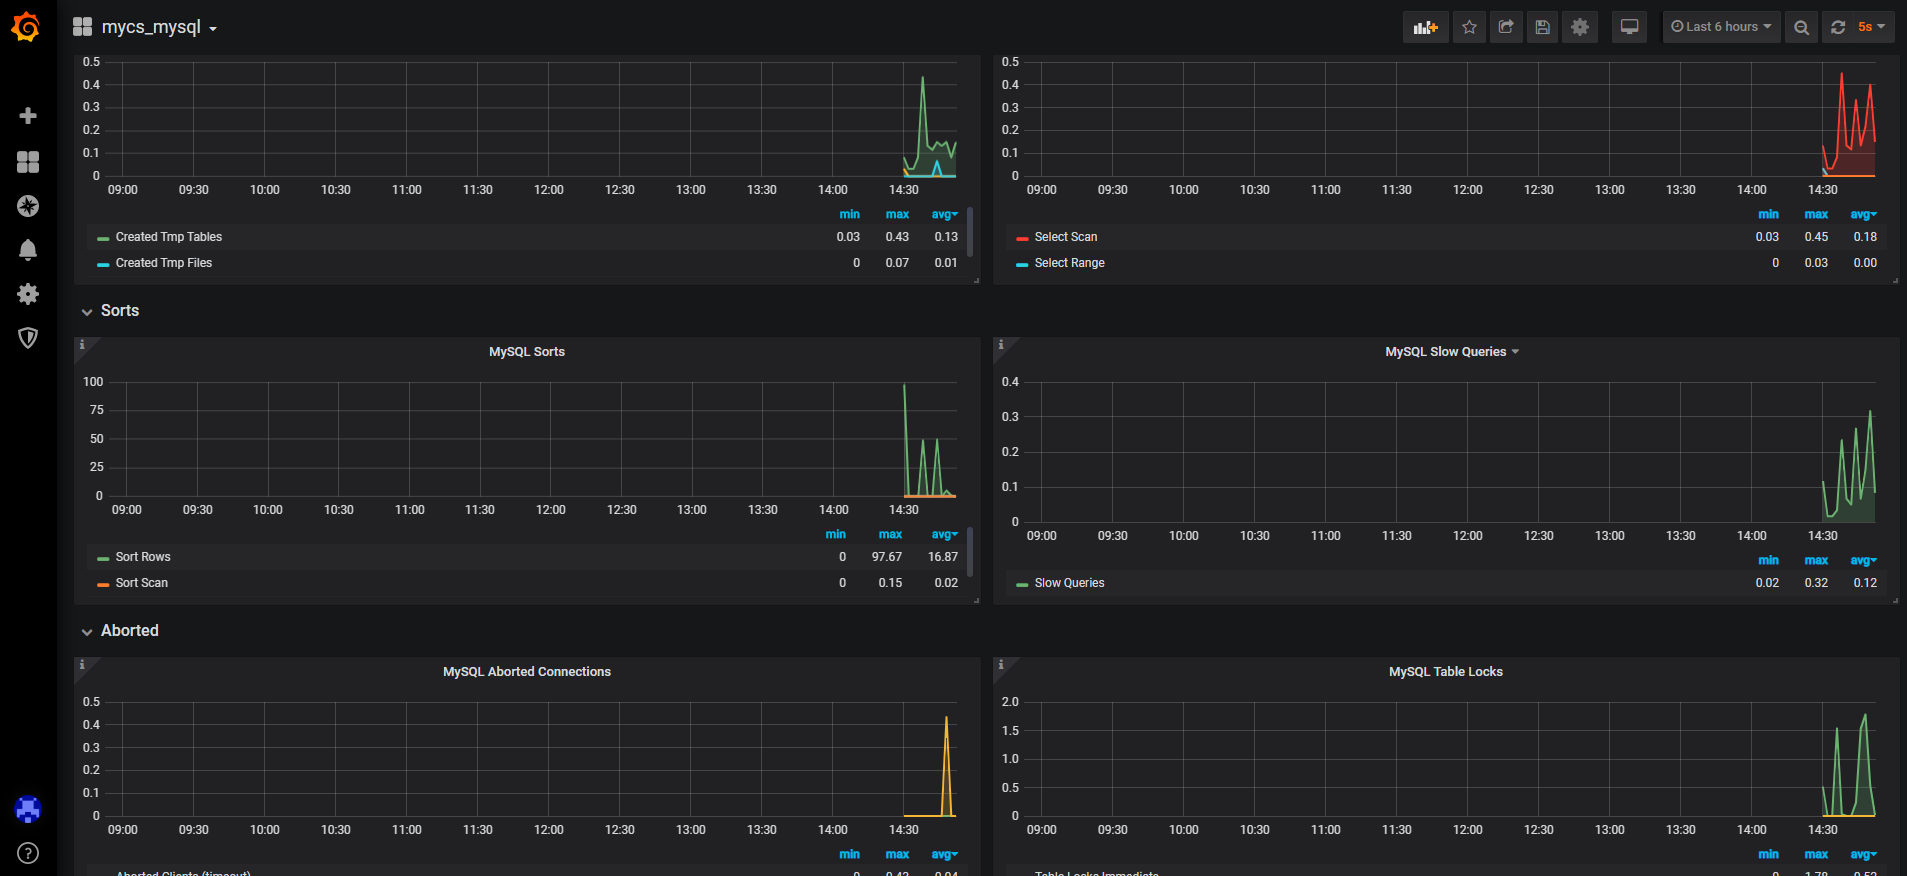Click the Sort Scan orange swatch
Viewport: 1907px width, 876px height.
103,585
